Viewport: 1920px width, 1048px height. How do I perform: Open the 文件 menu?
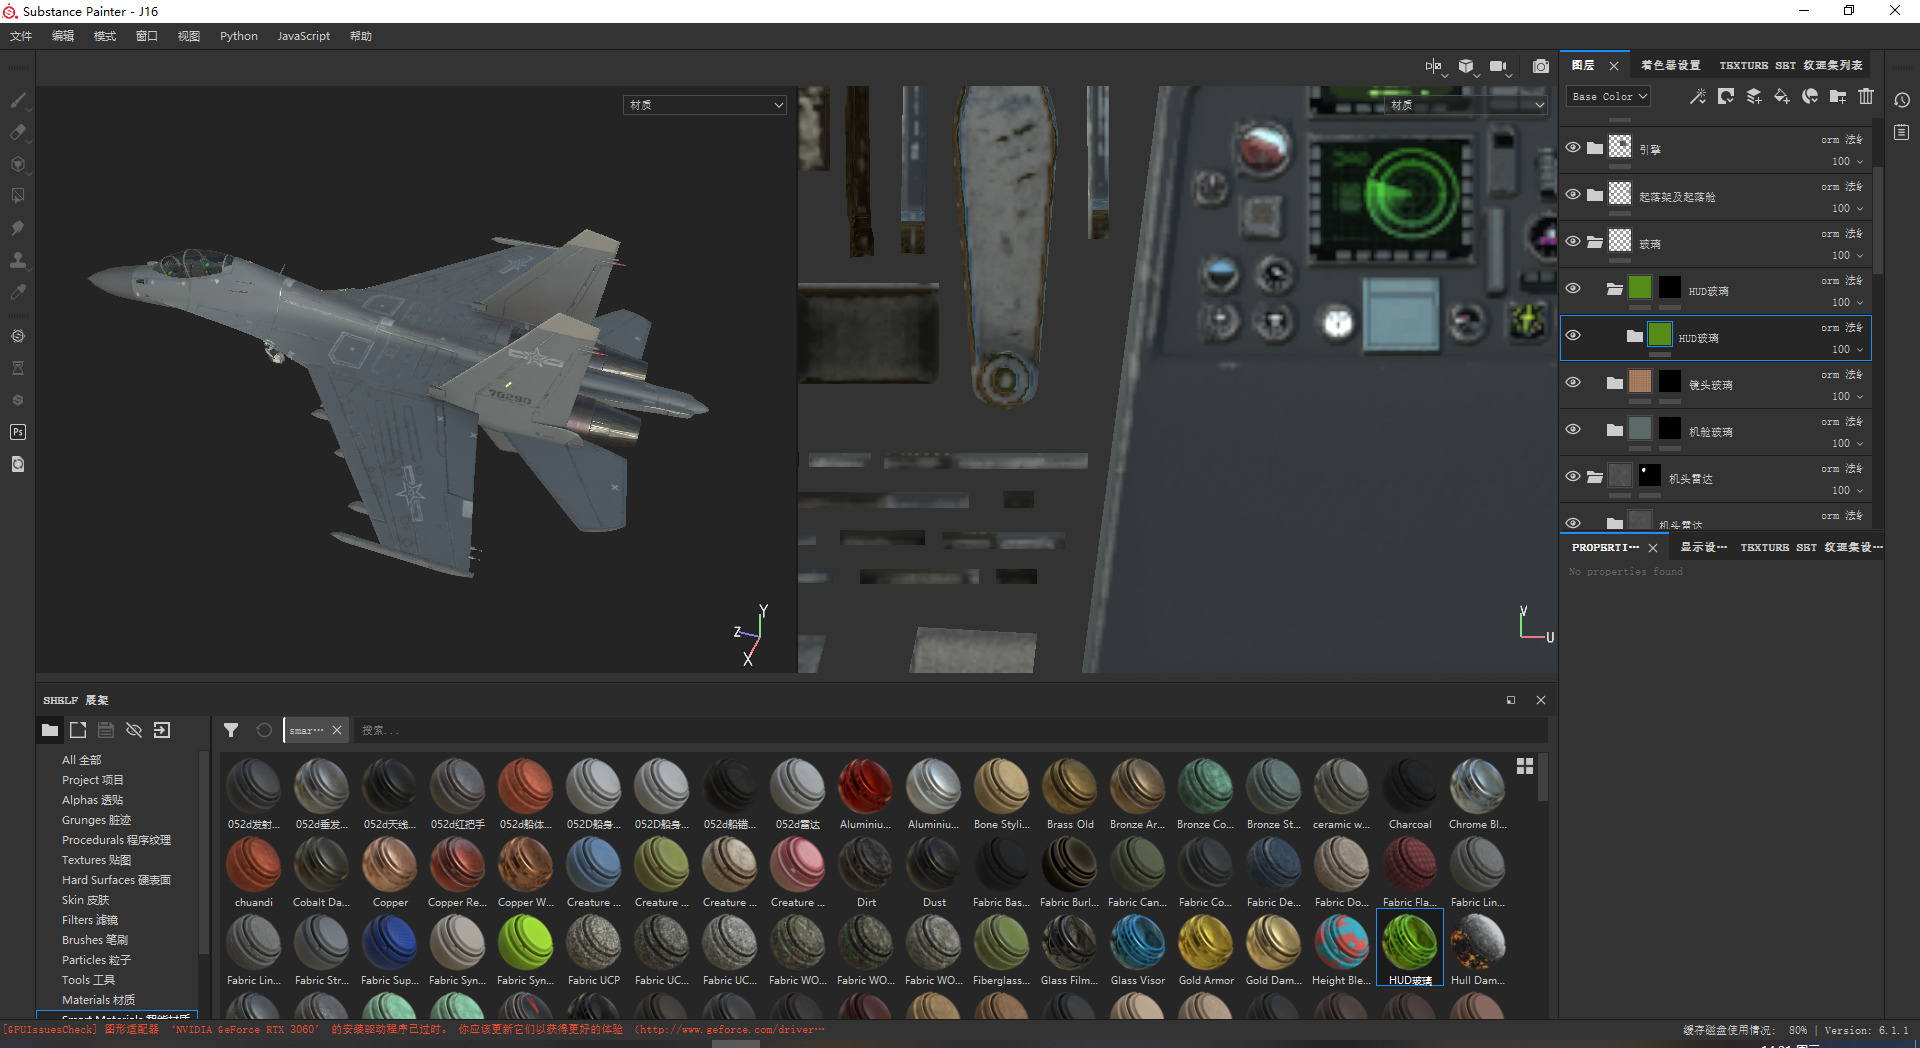pos(21,36)
